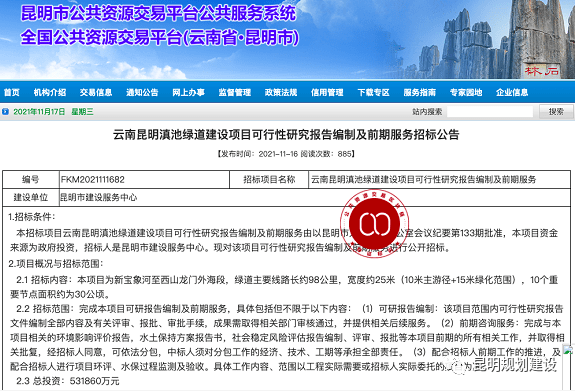Click the 站内搜索 search input field

tap(490, 112)
